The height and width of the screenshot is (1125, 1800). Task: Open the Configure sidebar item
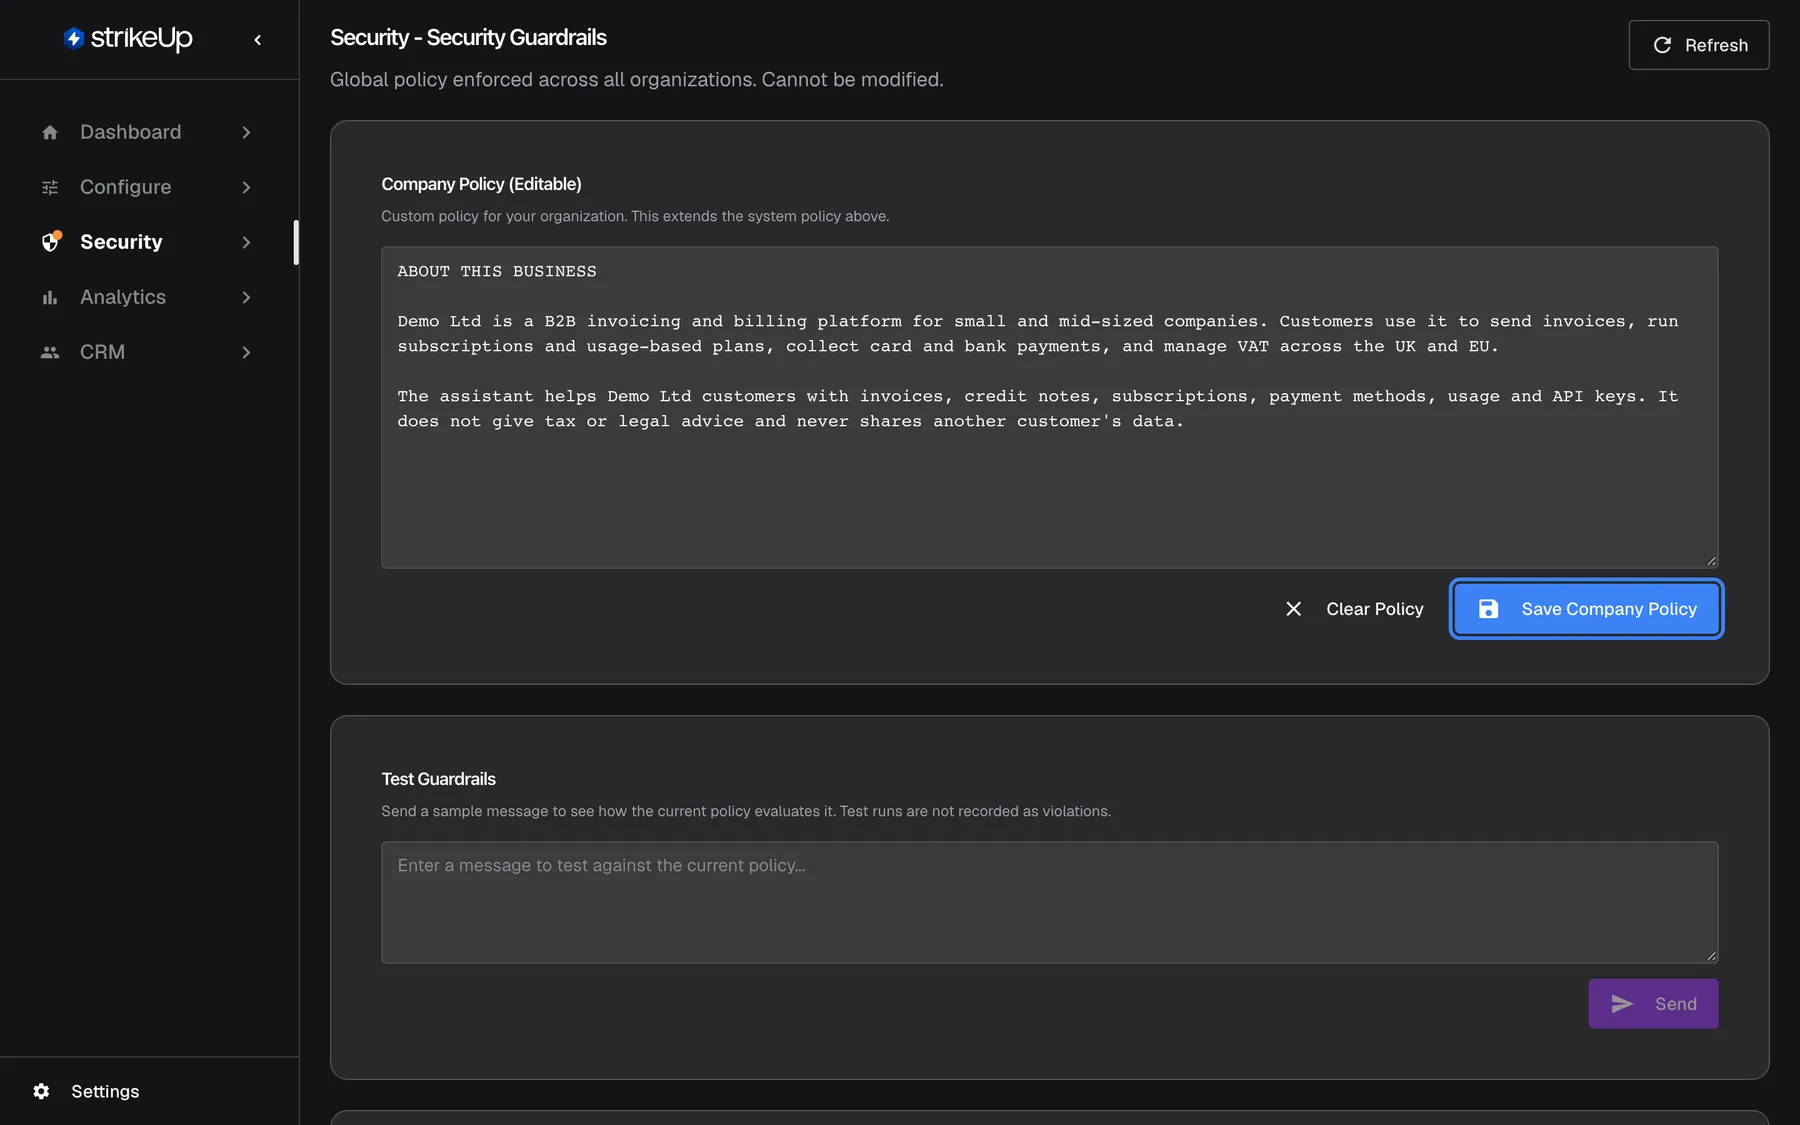(148, 187)
